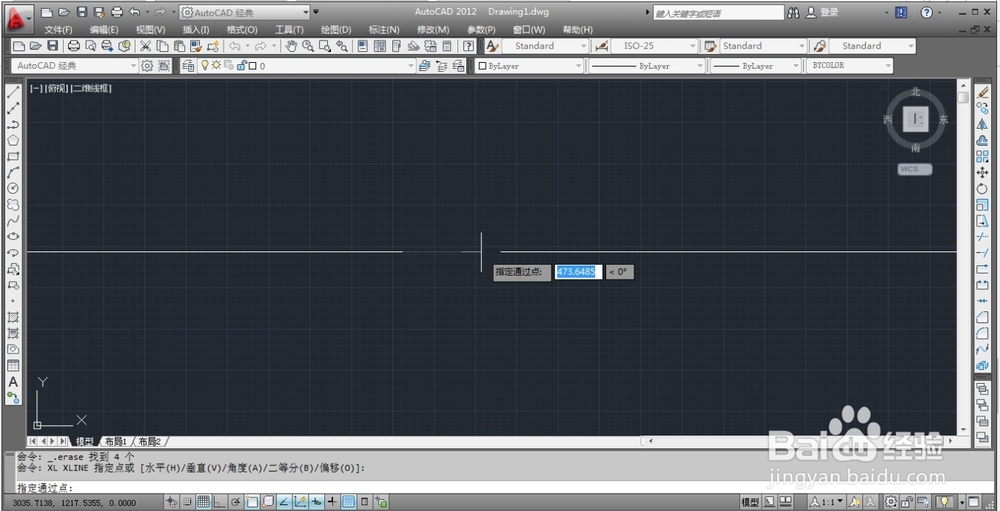Toggle Object Snap in status bar
The width and height of the screenshot is (1000, 511).
click(x=252, y=502)
